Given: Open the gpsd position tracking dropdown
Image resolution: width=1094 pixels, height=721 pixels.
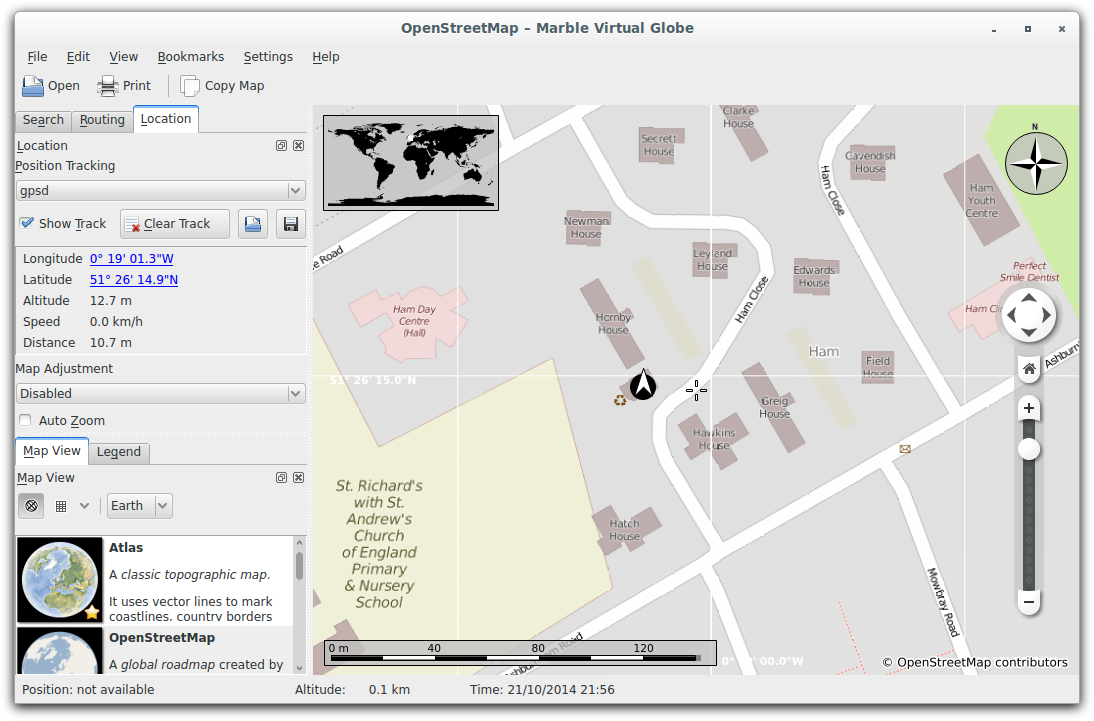Looking at the screenshot, I should tap(160, 191).
